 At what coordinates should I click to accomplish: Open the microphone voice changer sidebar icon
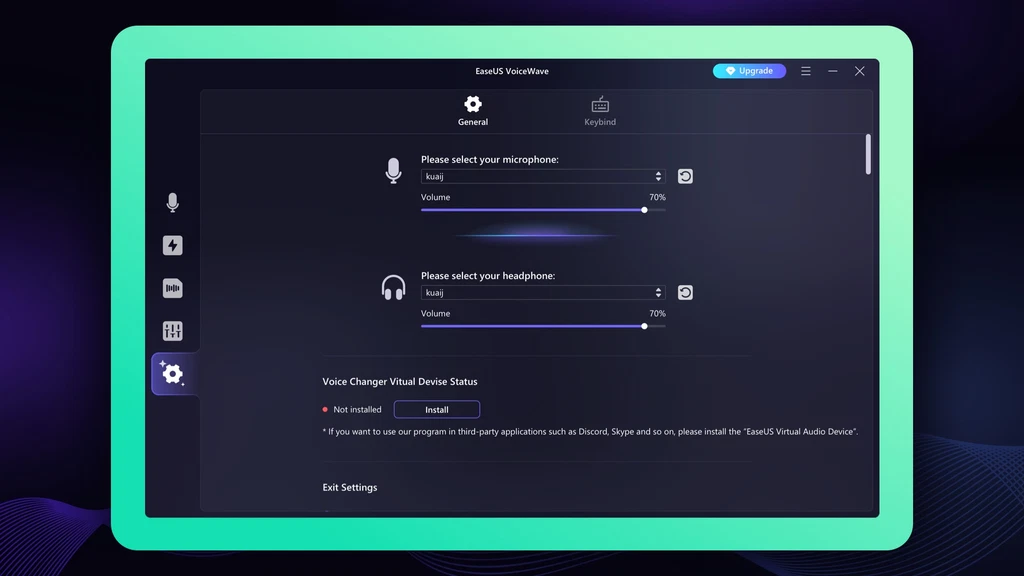point(172,203)
